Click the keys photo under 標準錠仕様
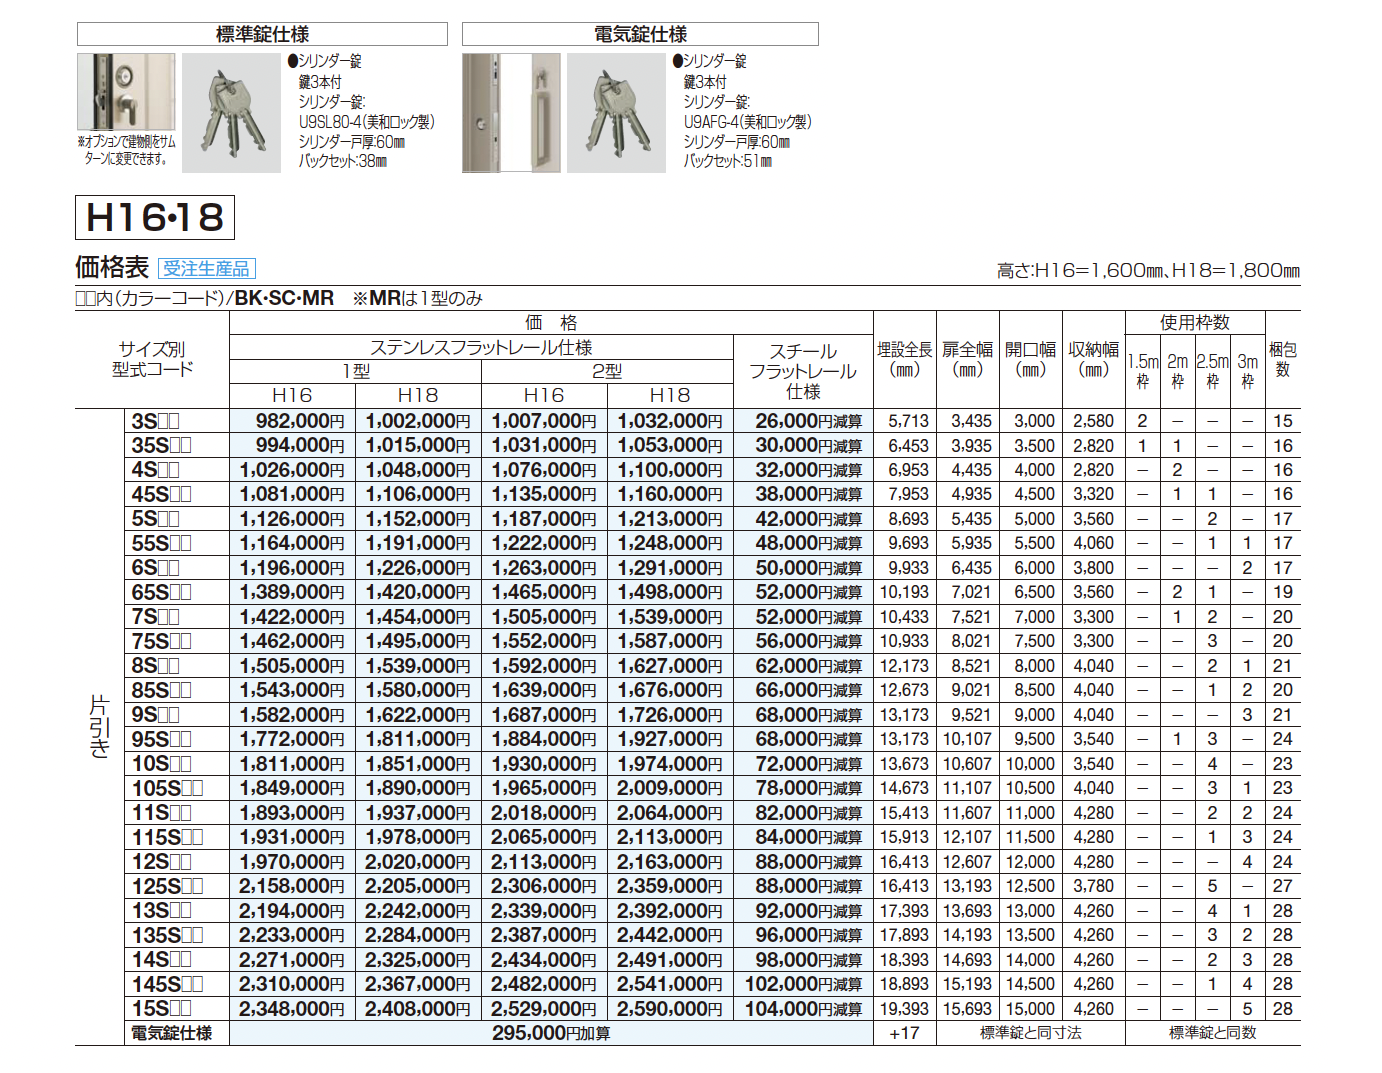 coord(231,113)
